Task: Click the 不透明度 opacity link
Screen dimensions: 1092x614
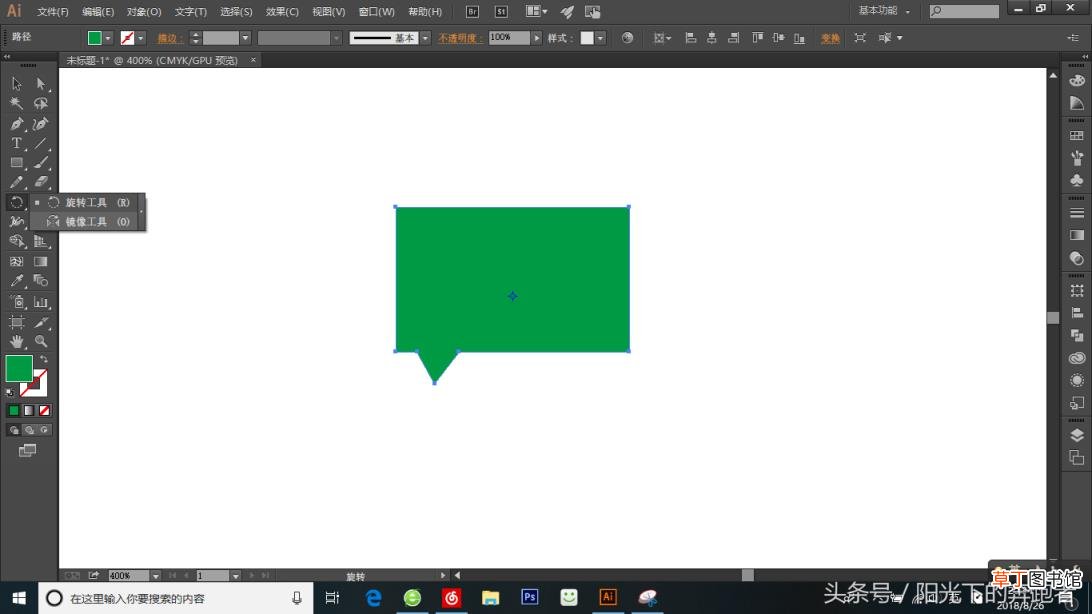Action: point(458,38)
